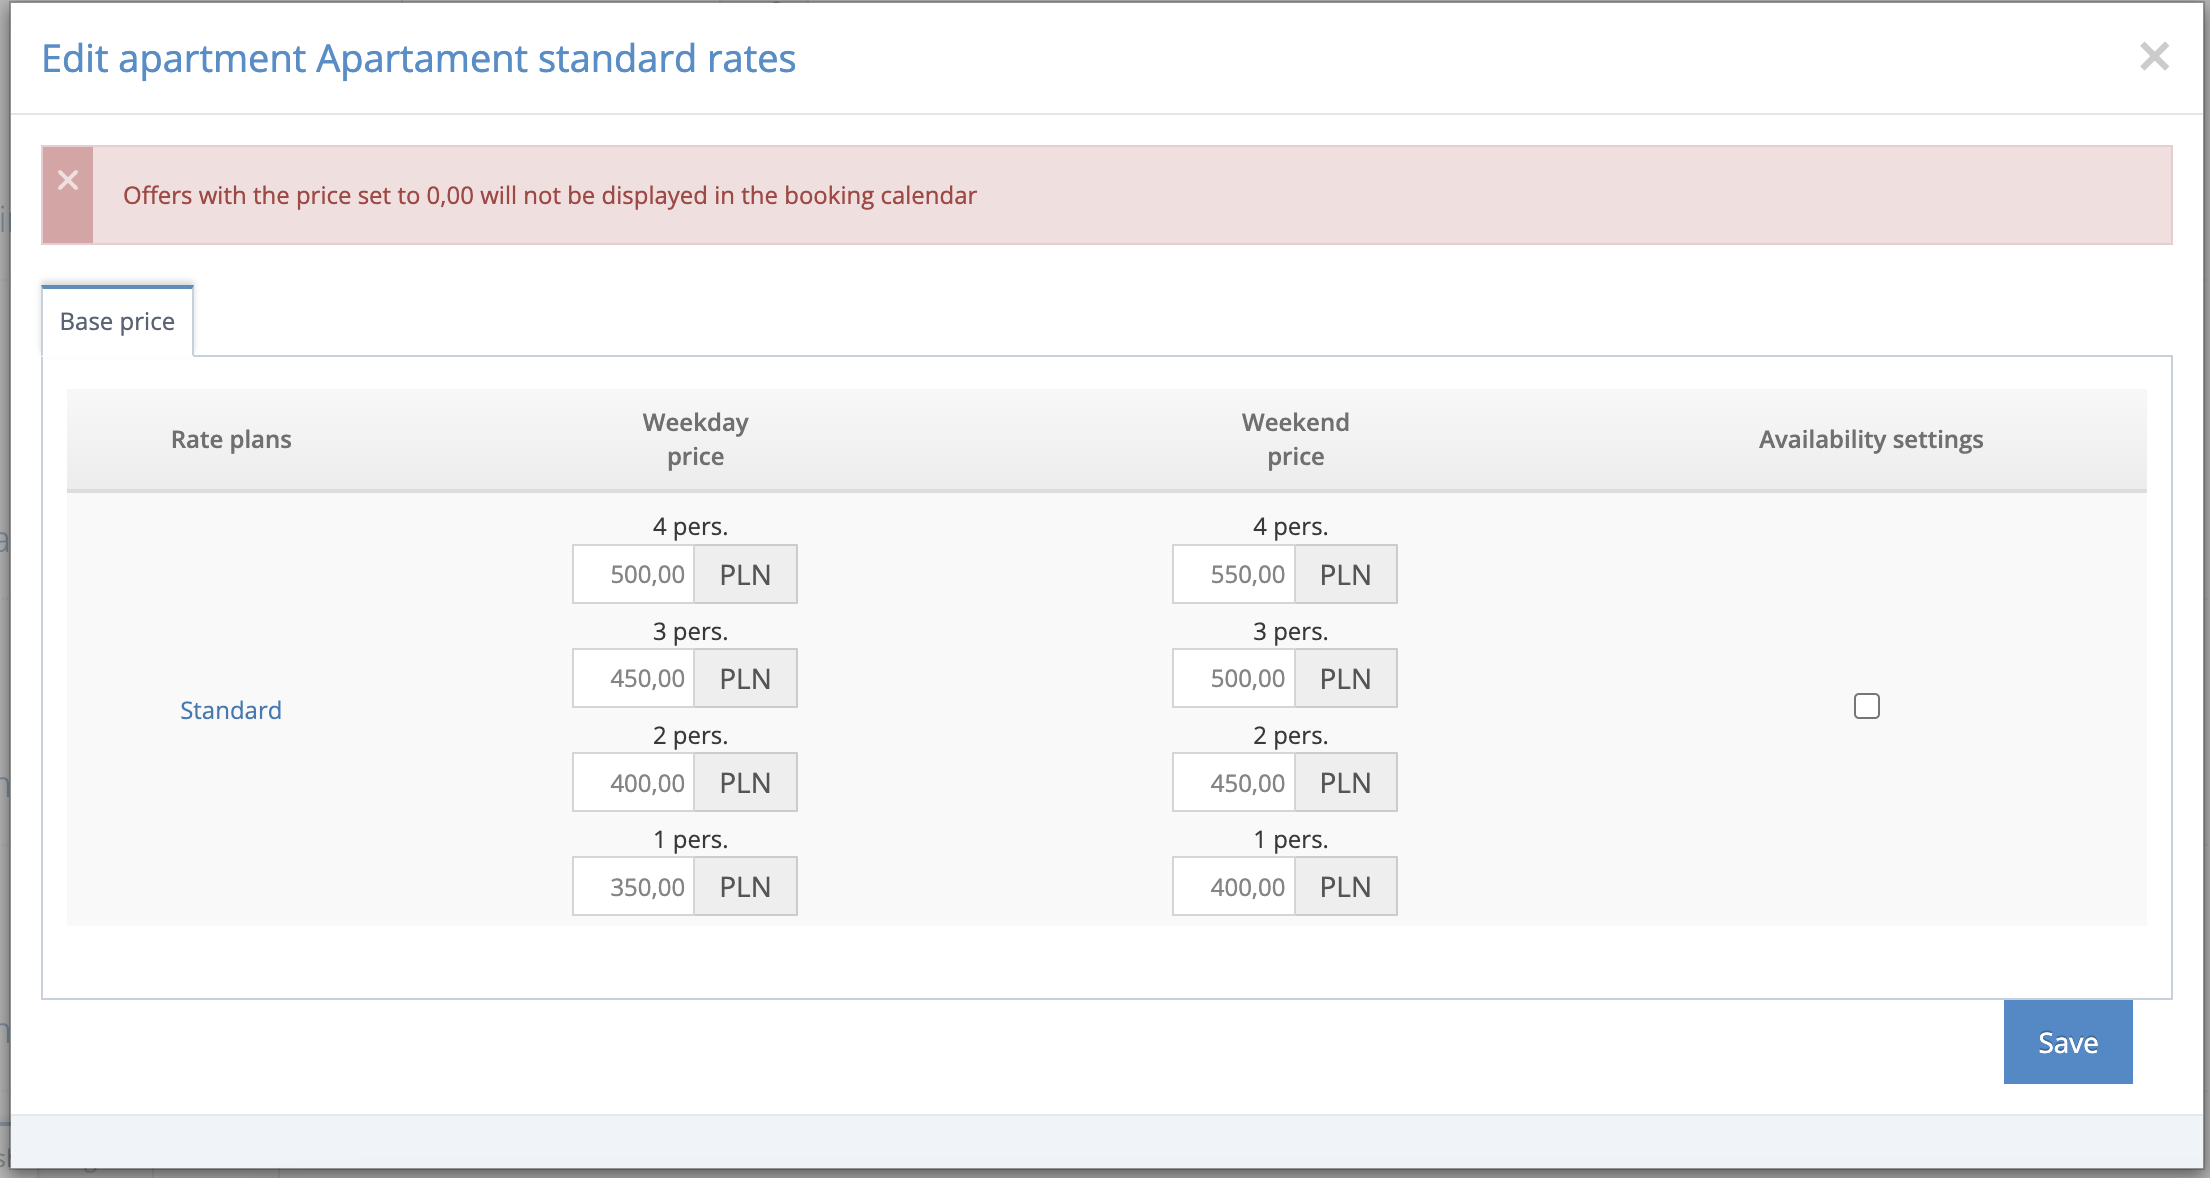Click PLN next to the 550,00 weekend price
This screenshot has width=2210, height=1178.
tap(1345, 574)
